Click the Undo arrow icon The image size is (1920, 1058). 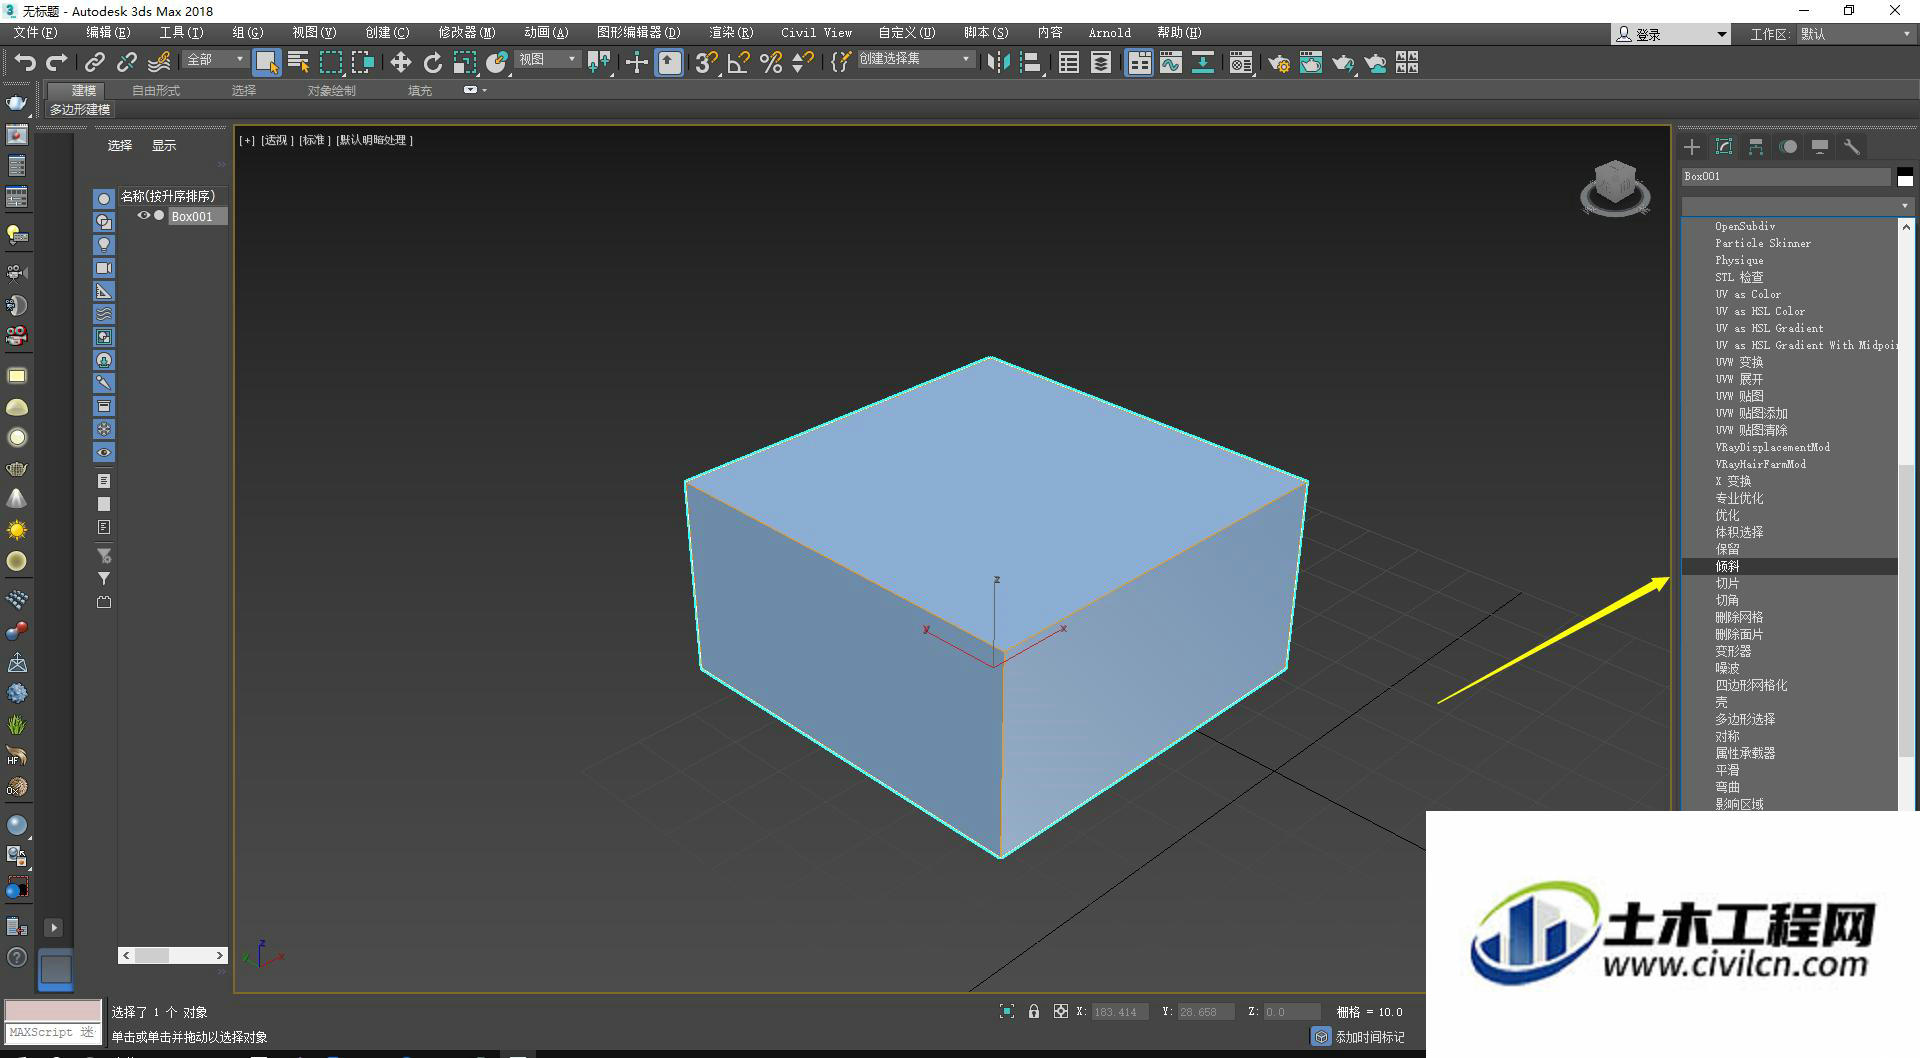pos(24,63)
